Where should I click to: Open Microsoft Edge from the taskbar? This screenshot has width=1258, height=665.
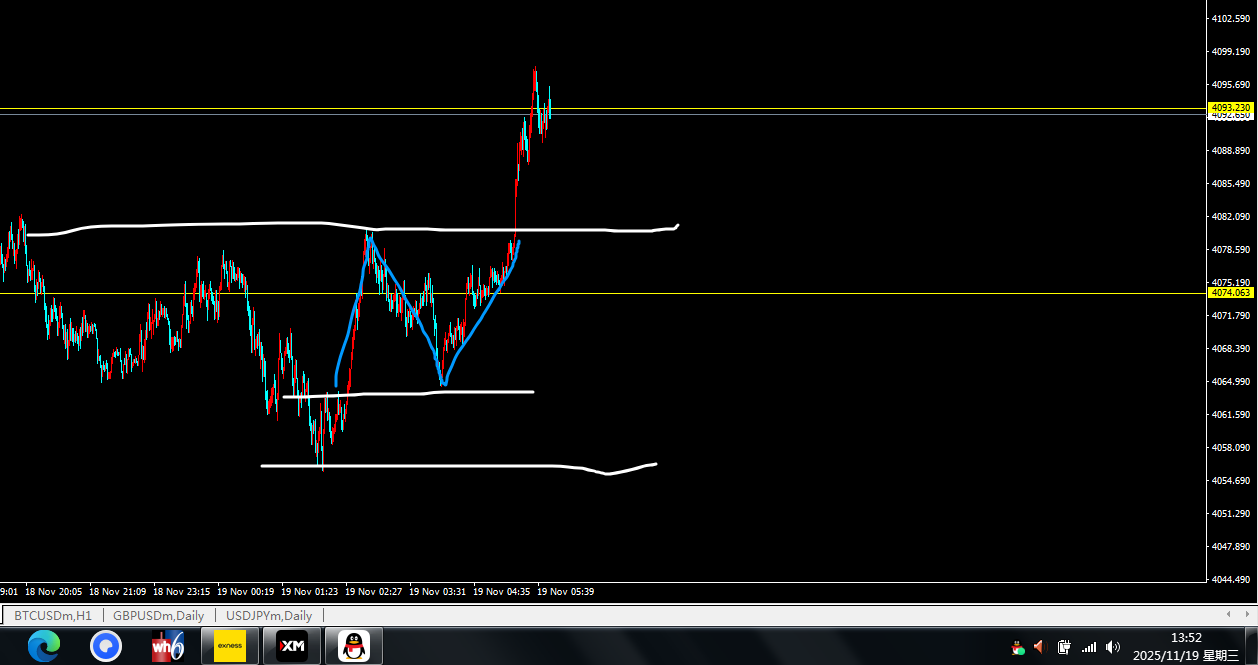pyautogui.click(x=44, y=646)
